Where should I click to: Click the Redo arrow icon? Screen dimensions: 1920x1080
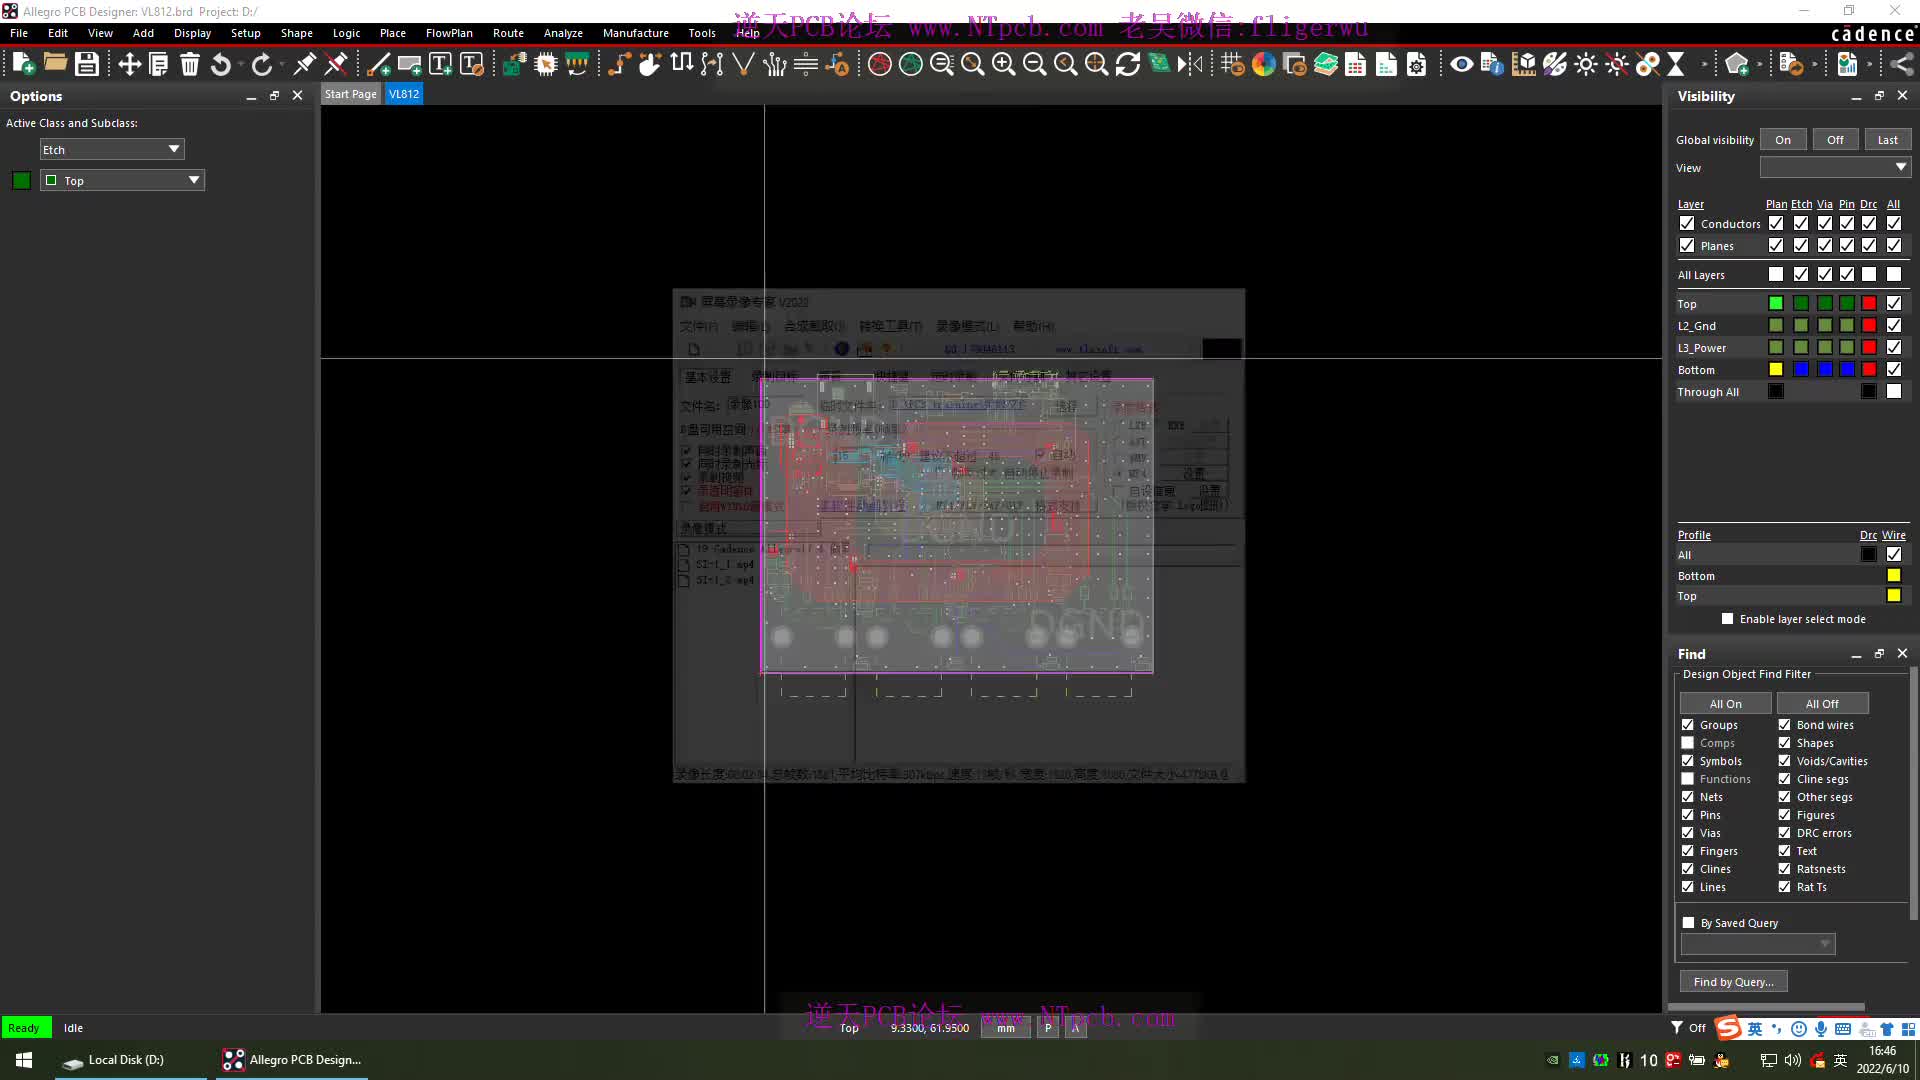(x=262, y=65)
